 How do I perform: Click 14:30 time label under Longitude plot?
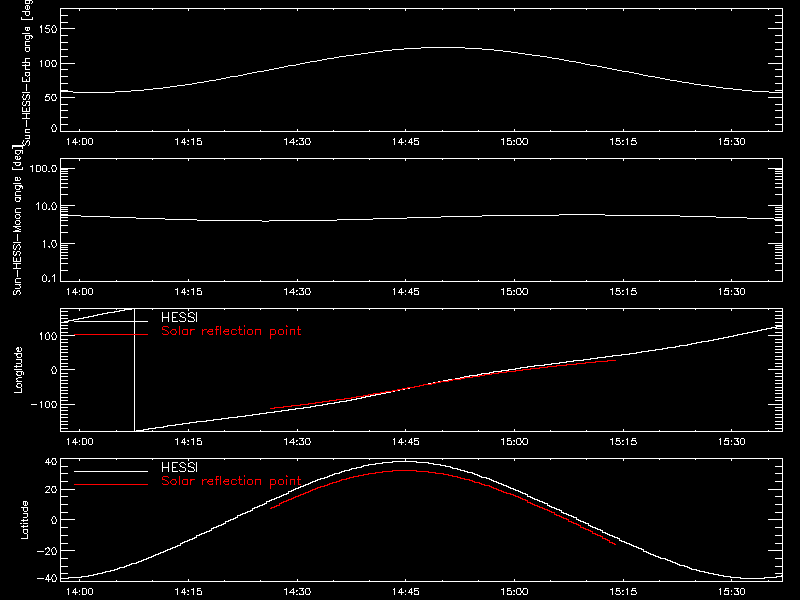pos(297,441)
